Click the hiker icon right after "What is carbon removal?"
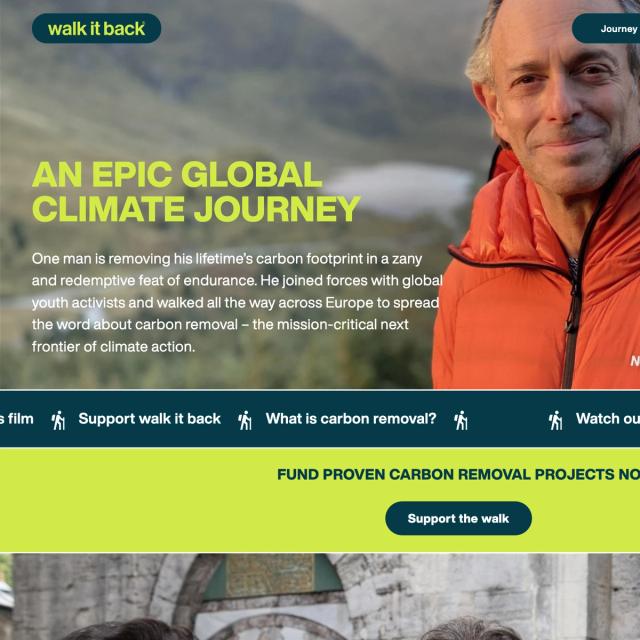The image size is (640, 640). [461, 420]
